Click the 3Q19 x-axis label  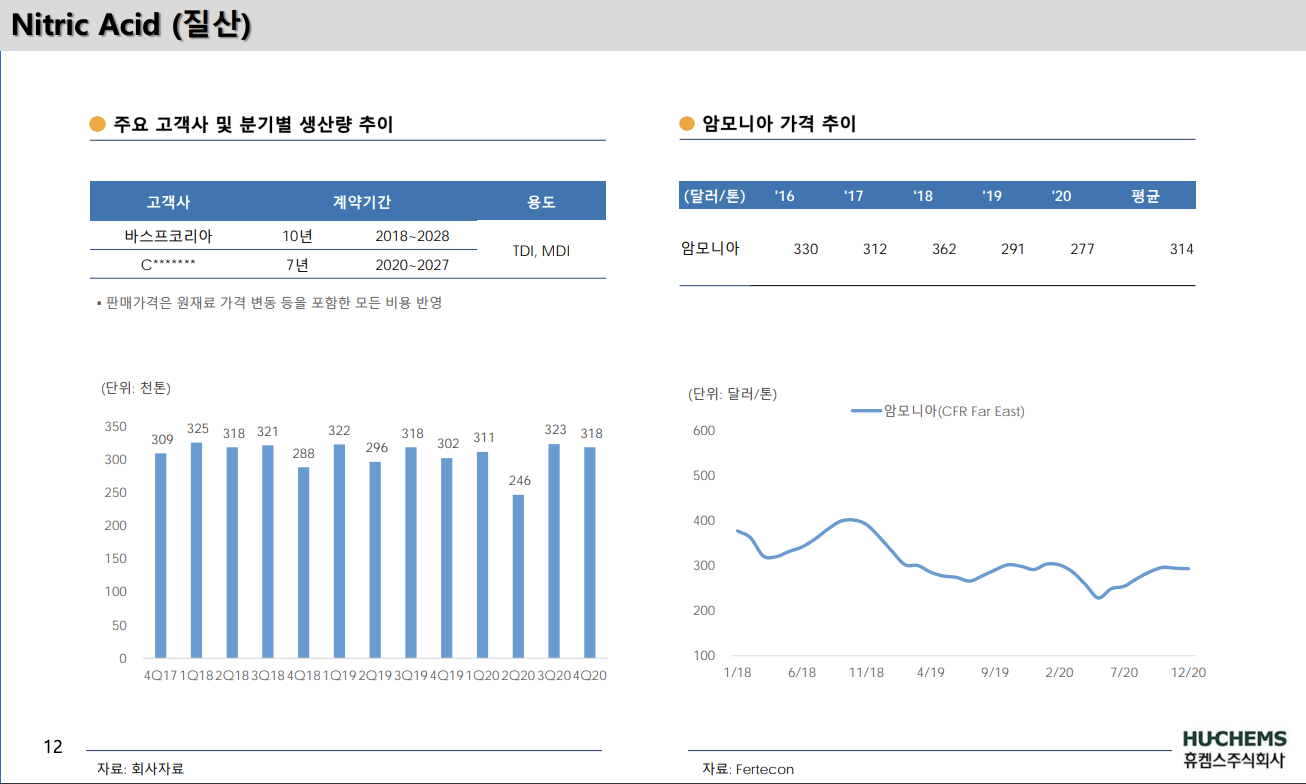point(411,675)
